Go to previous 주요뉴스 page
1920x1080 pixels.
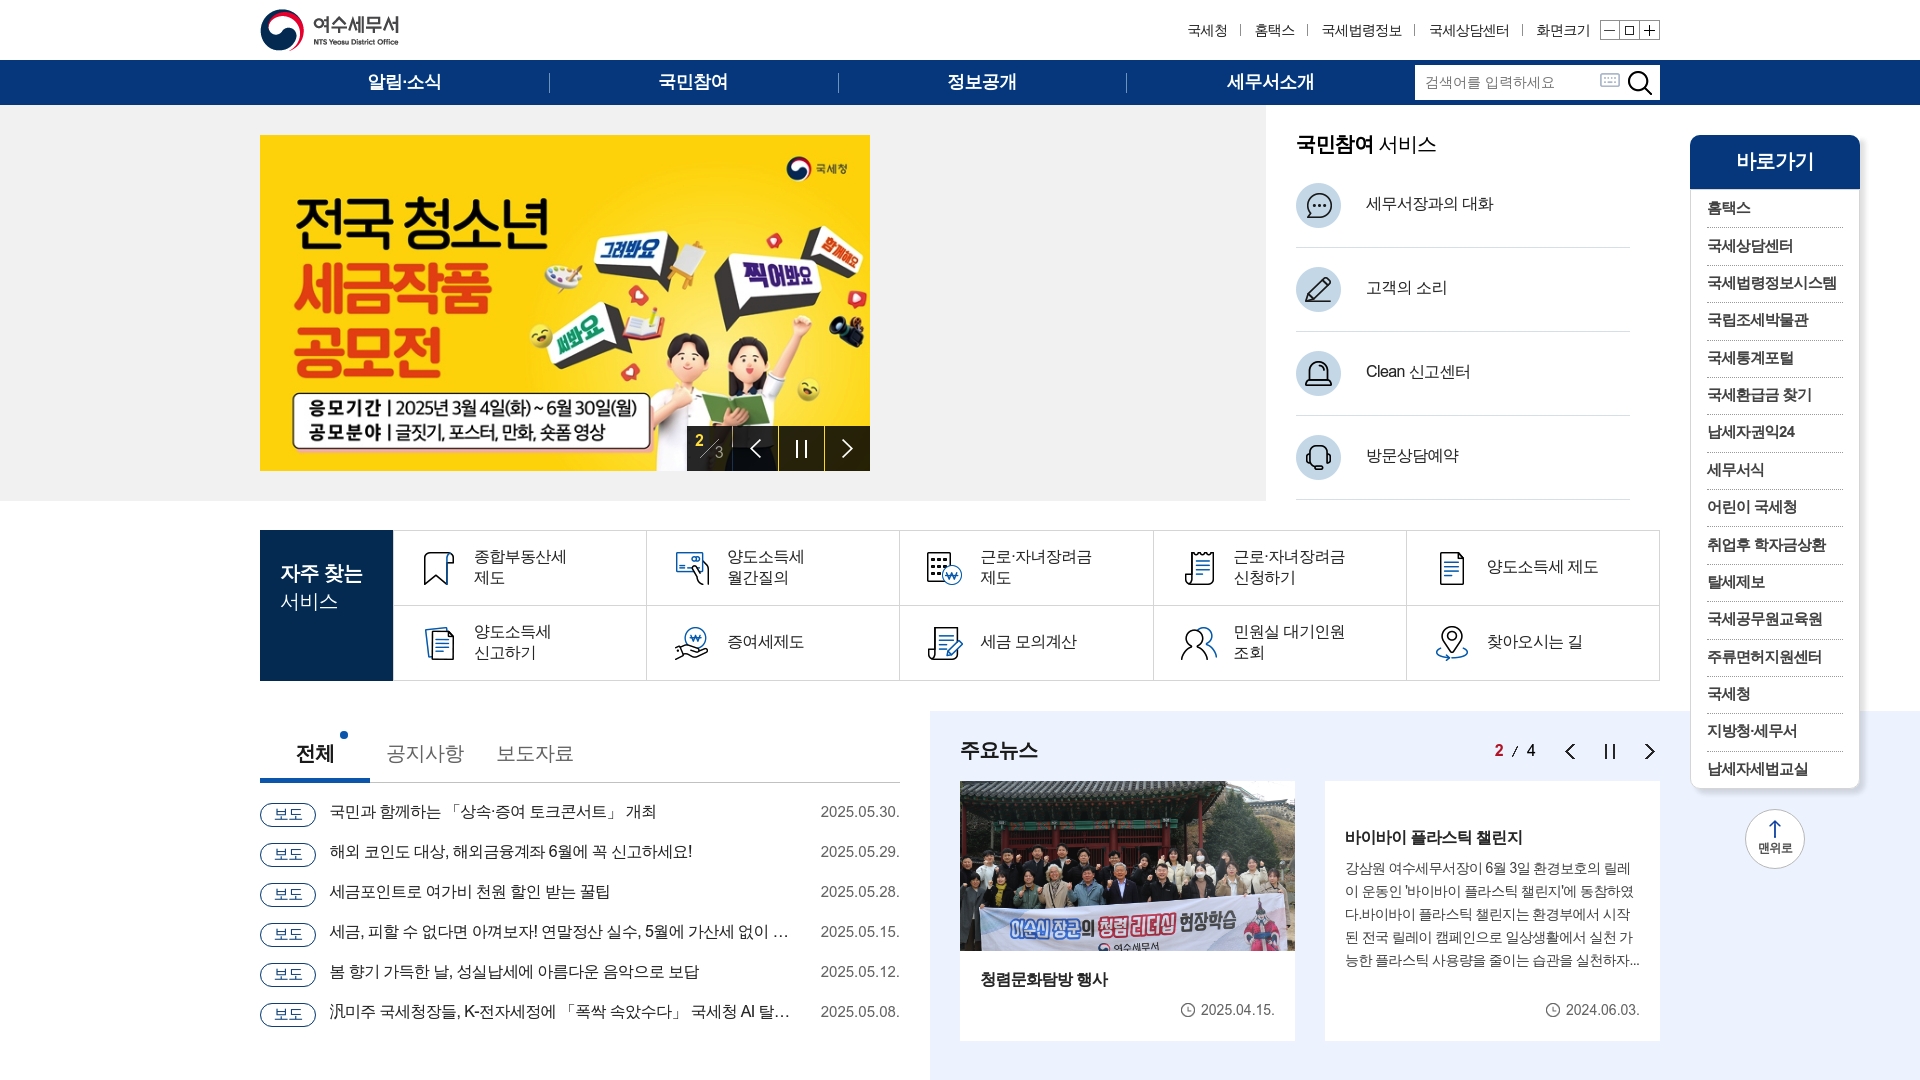pos(1570,752)
